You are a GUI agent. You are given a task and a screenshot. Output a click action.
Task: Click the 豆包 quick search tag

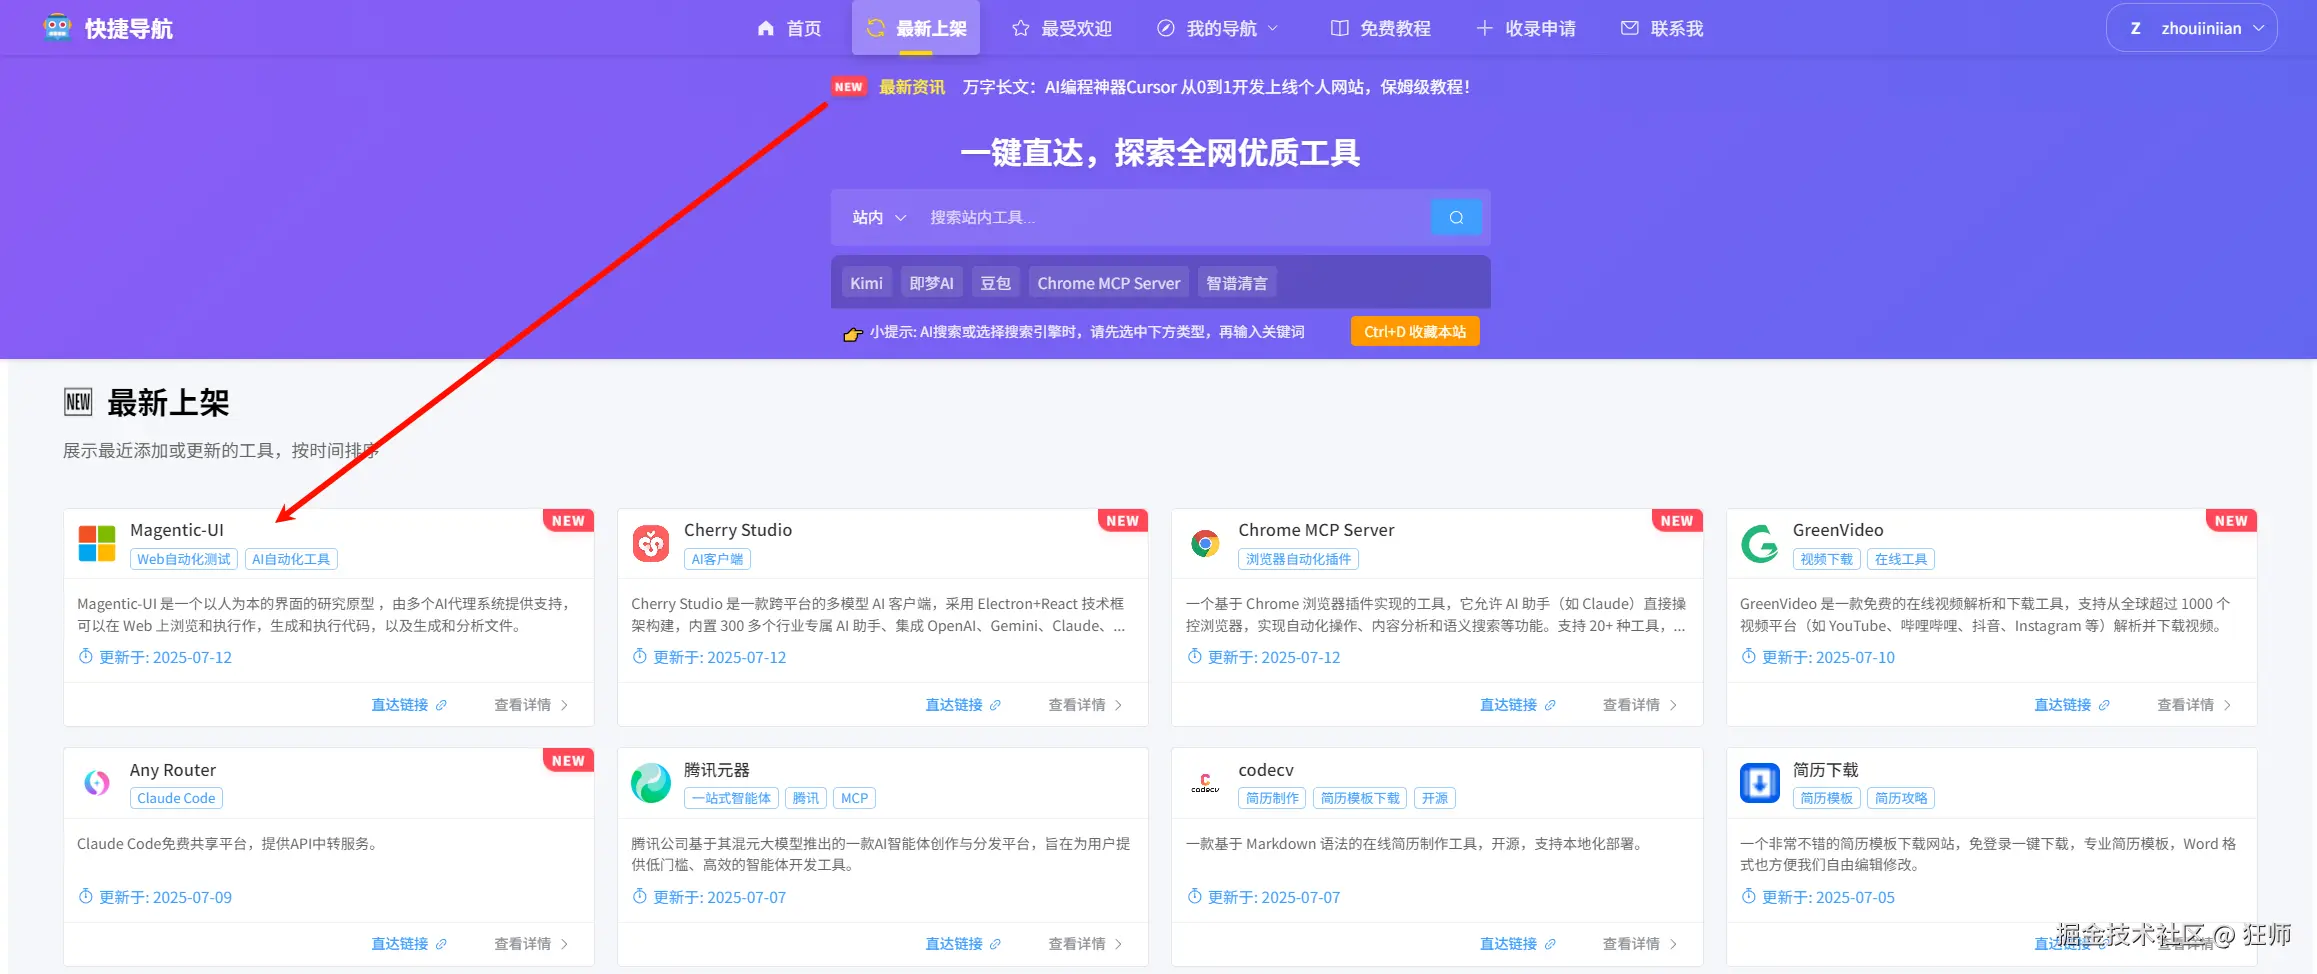(x=995, y=283)
